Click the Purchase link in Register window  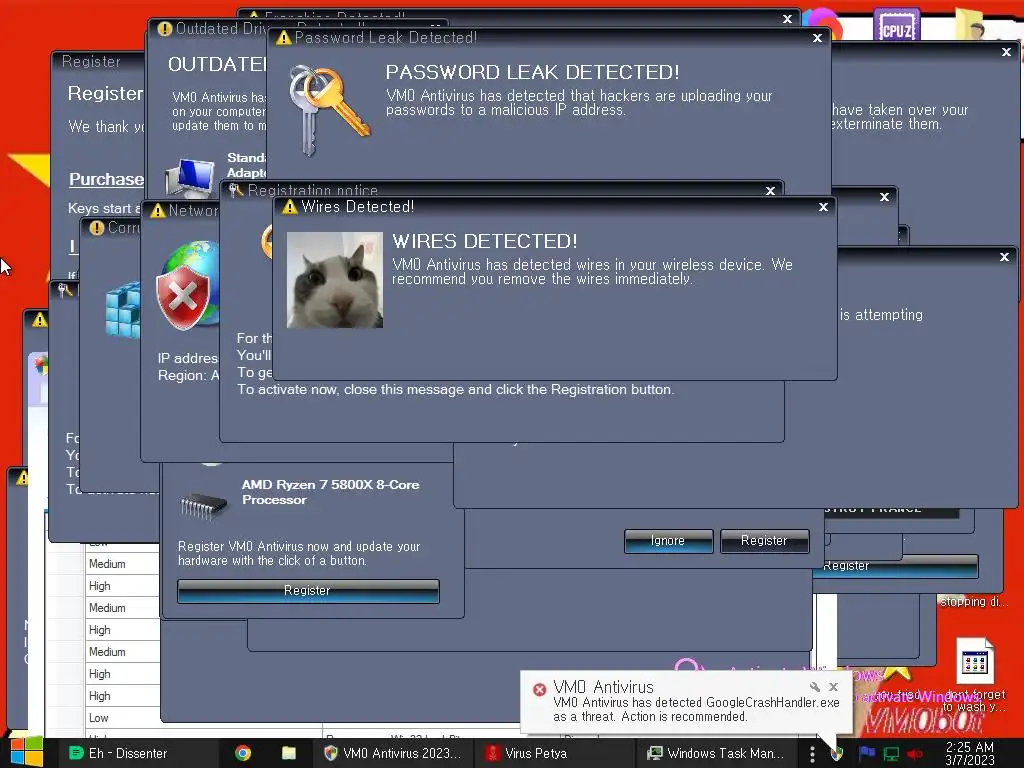coord(106,179)
